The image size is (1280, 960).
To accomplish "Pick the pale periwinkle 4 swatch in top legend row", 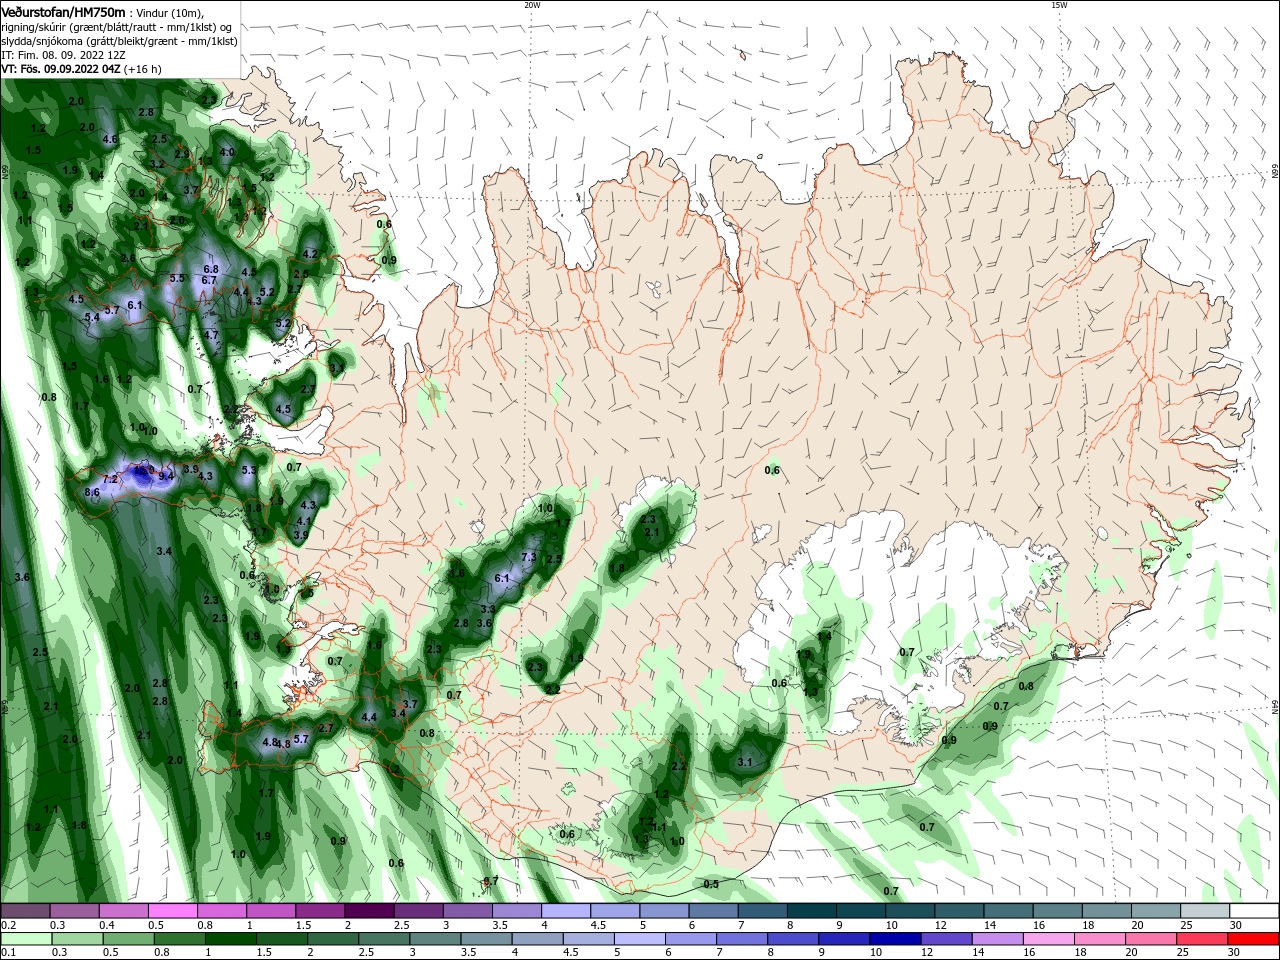I will [x=566, y=911].
